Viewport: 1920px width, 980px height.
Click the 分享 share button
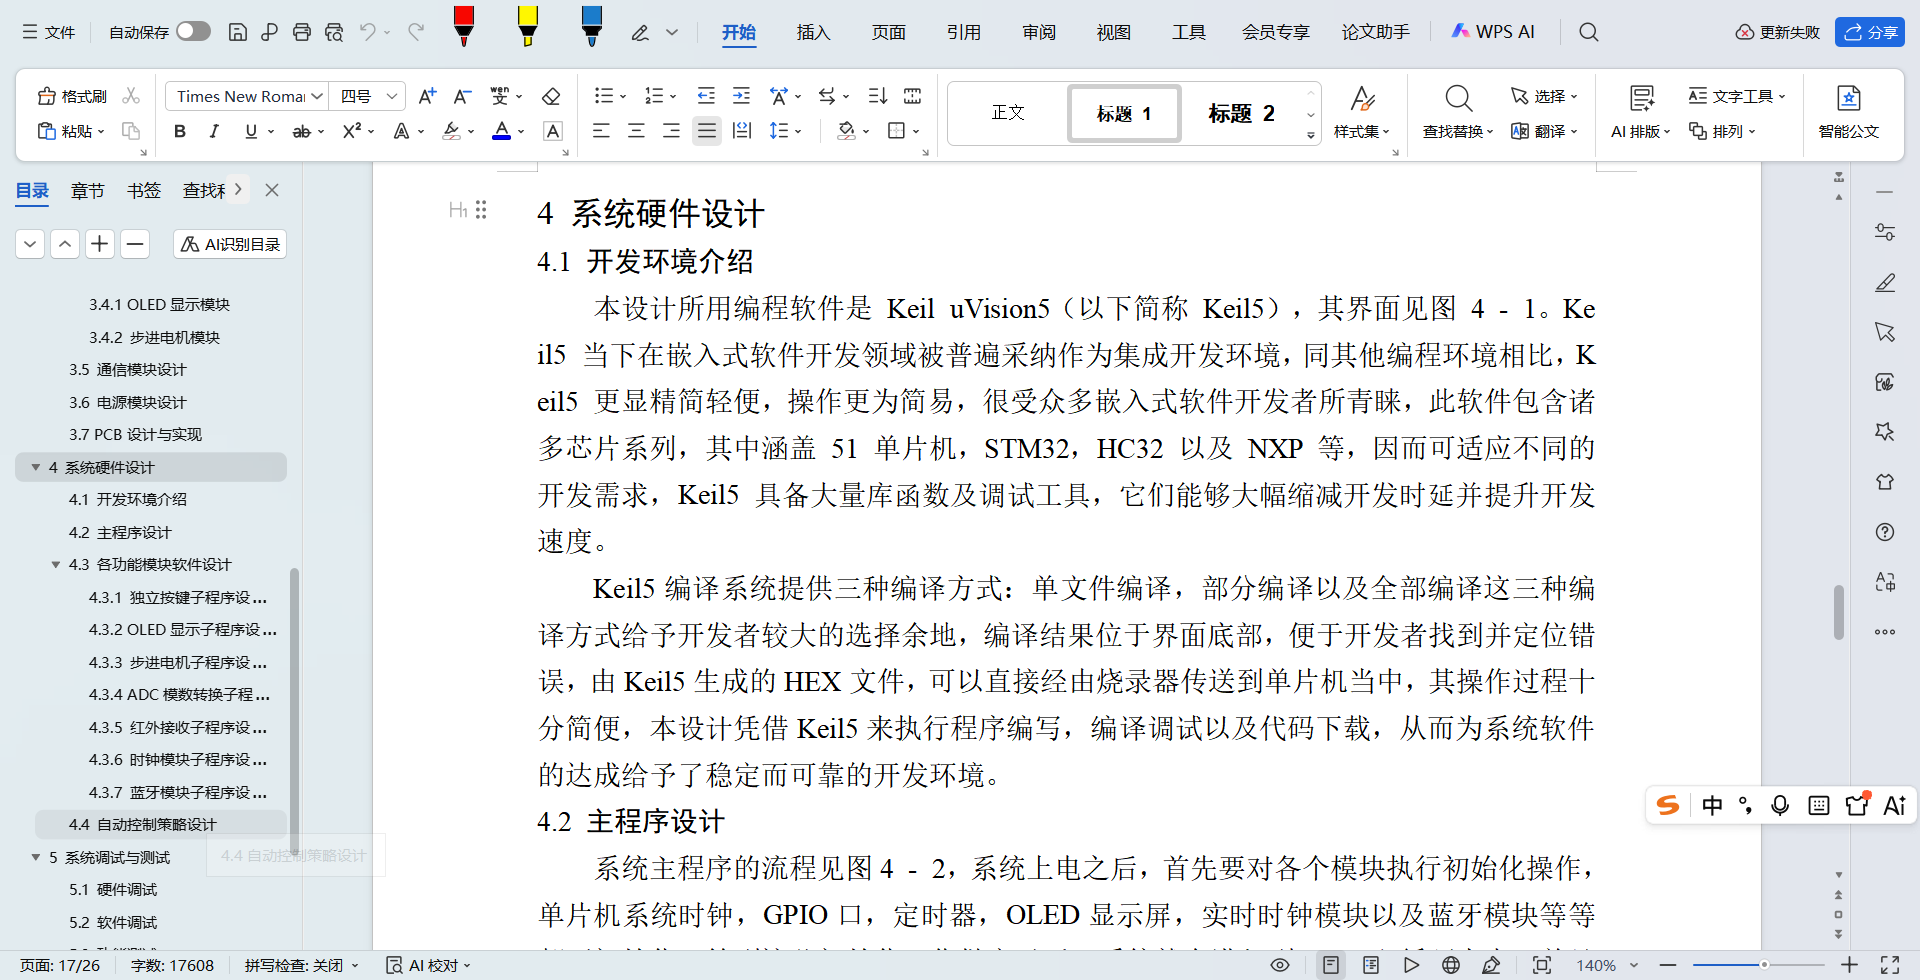click(x=1869, y=32)
